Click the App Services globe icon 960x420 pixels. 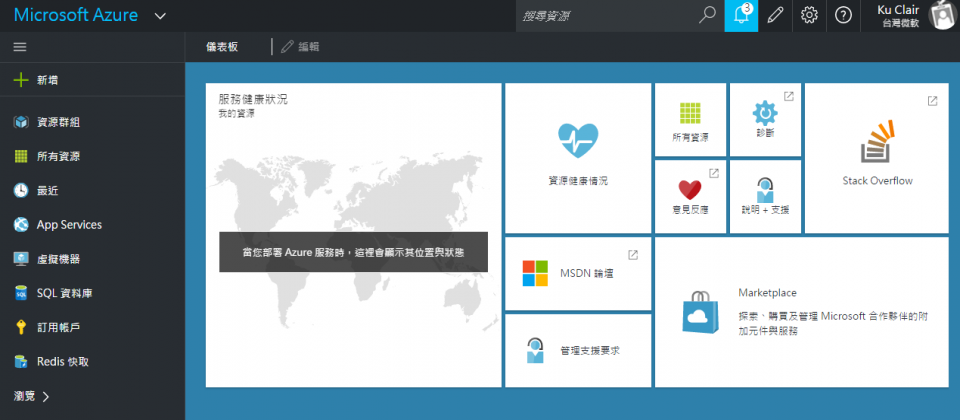click(x=21, y=225)
